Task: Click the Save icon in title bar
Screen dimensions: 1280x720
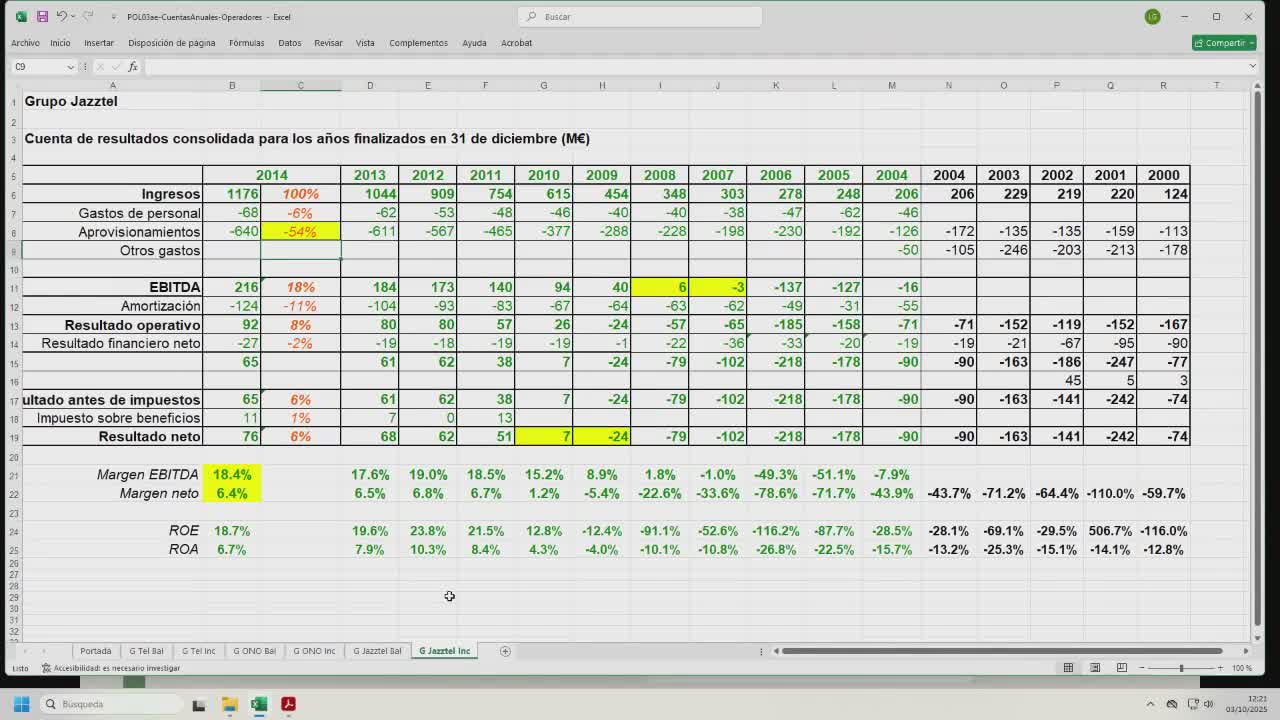Action: point(42,16)
